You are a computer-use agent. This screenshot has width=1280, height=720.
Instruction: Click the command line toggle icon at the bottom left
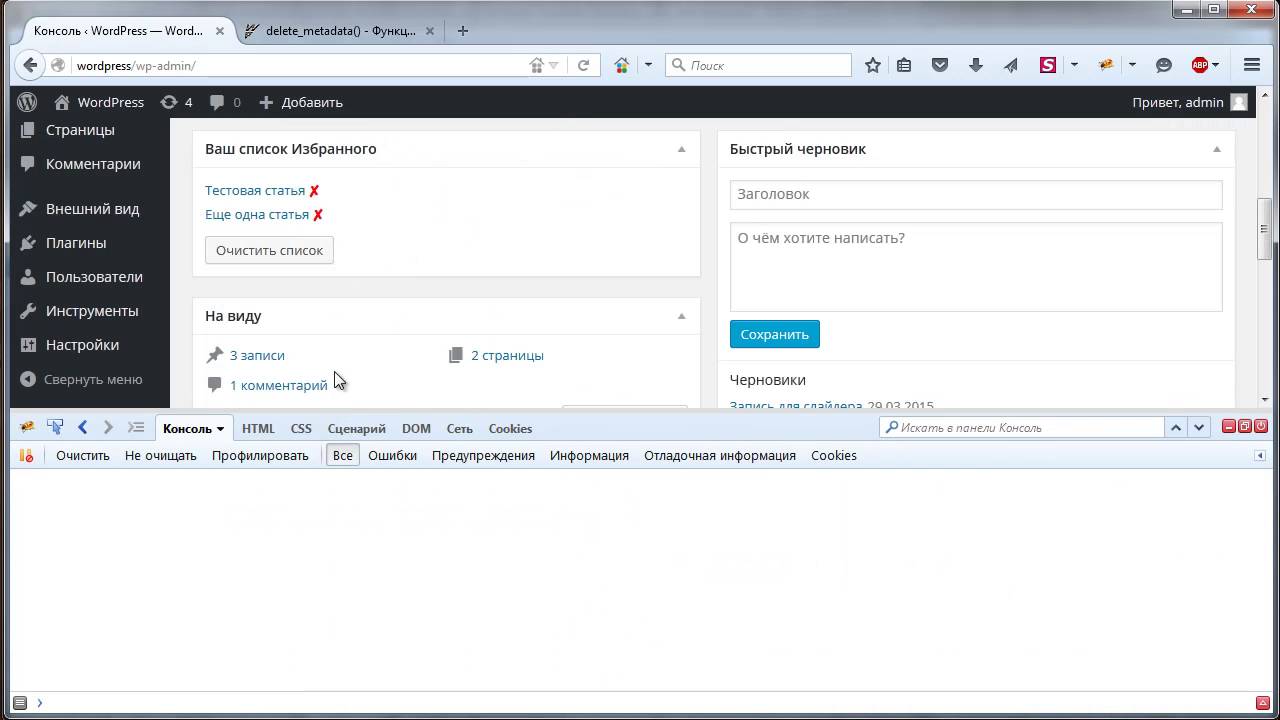20,703
